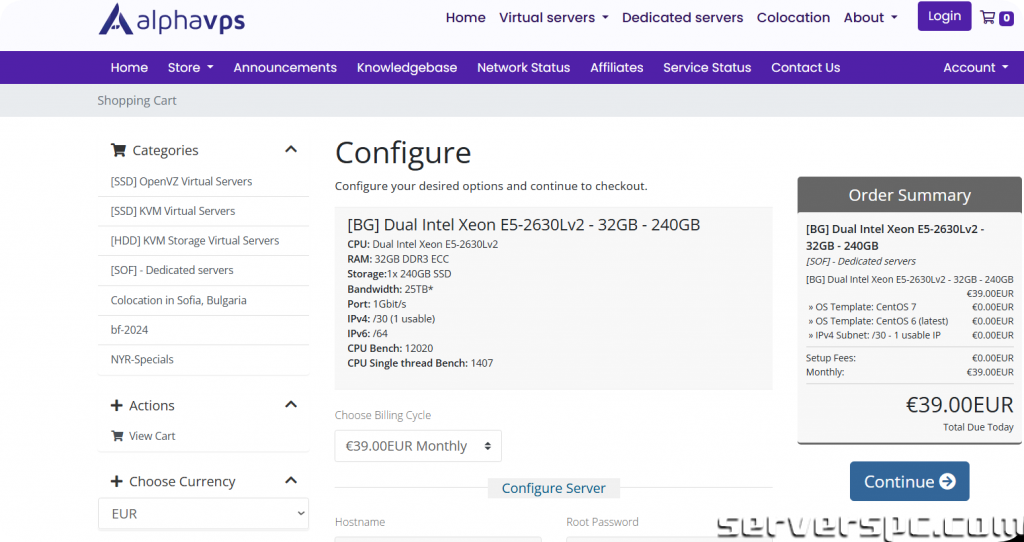The width and height of the screenshot is (1024, 542).
Task: Open the Store menu in navbar
Action: (190, 68)
